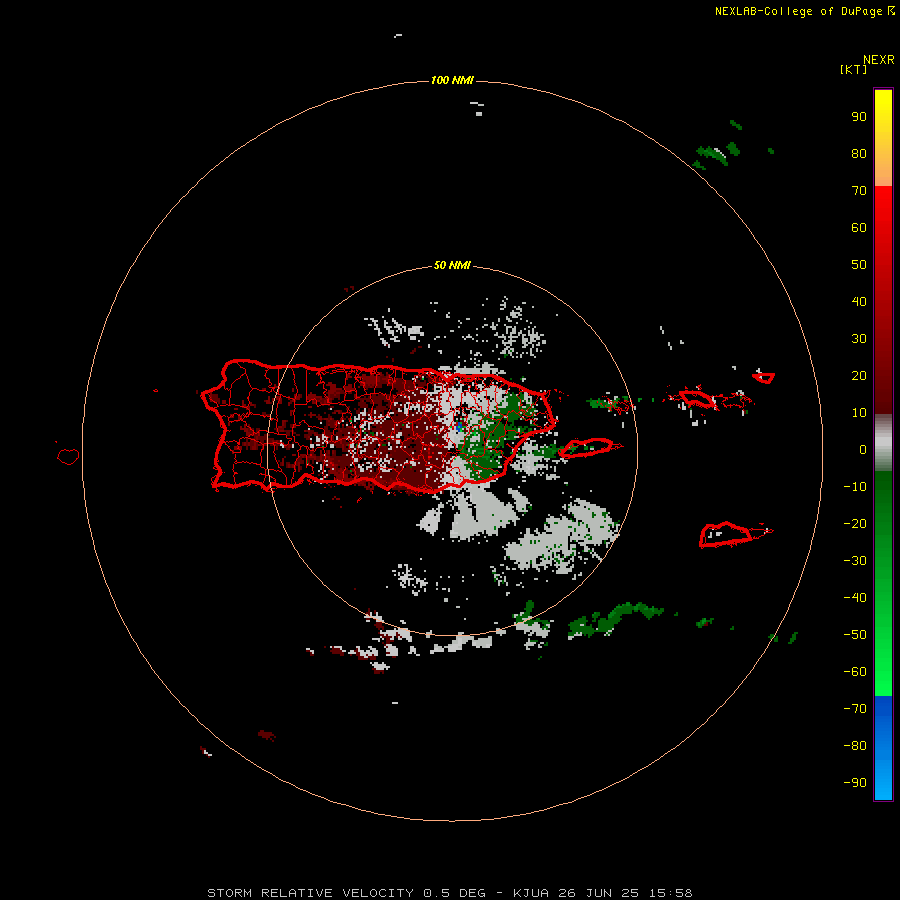This screenshot has width=900, height=900.
Task: Click the 'KJUA' radar station identifier
Action: pos(531,893)
